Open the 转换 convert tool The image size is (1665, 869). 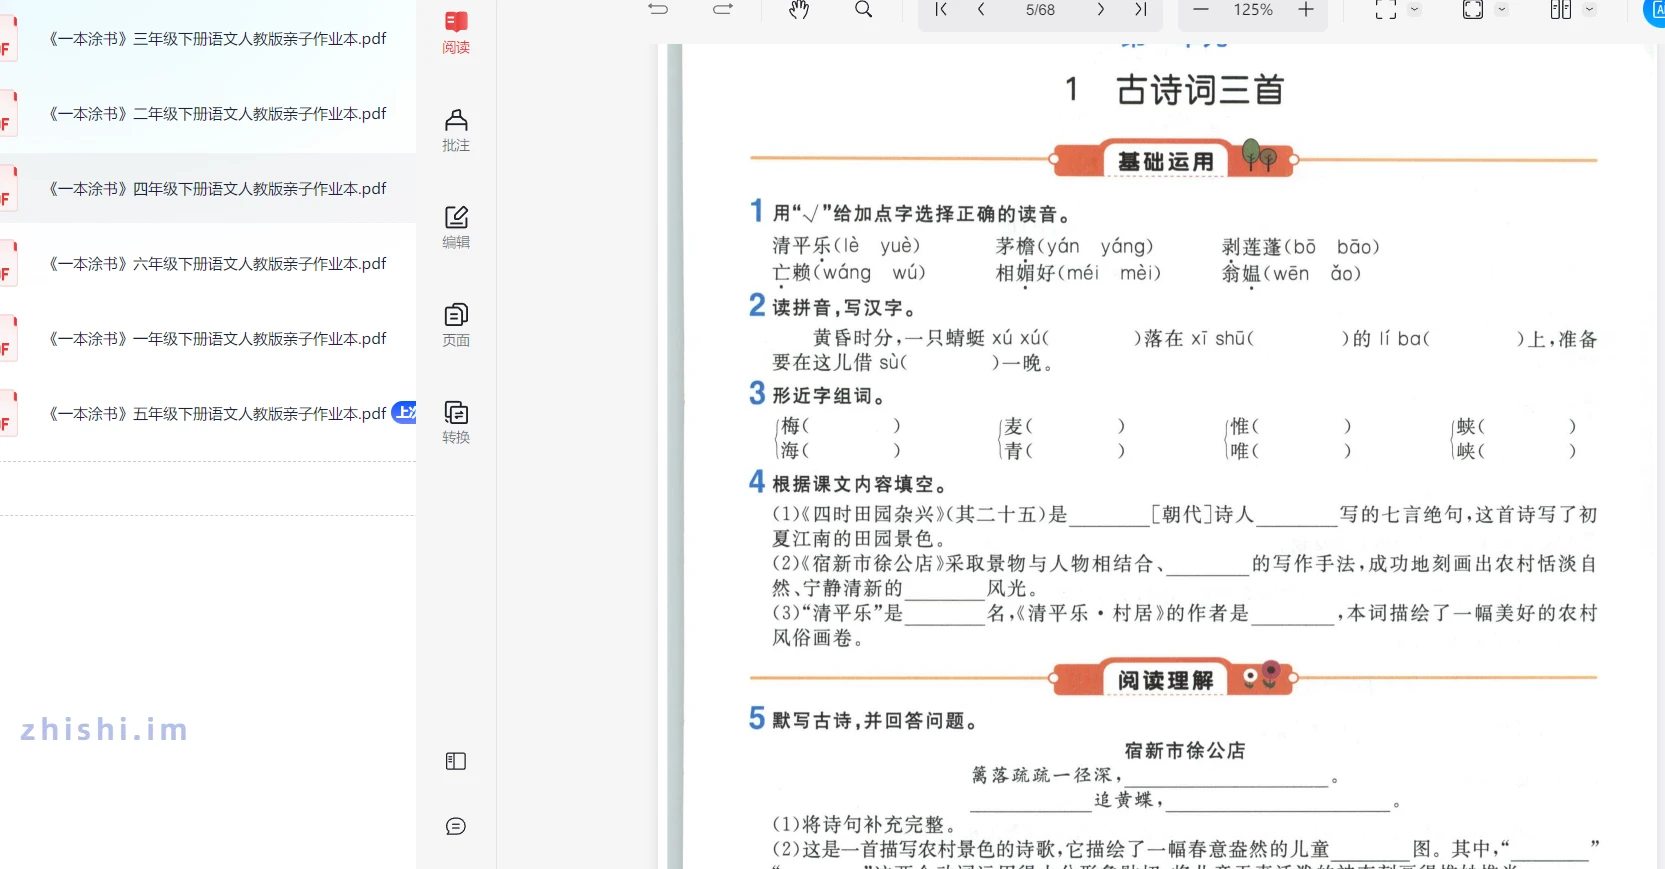coord(456,422)
